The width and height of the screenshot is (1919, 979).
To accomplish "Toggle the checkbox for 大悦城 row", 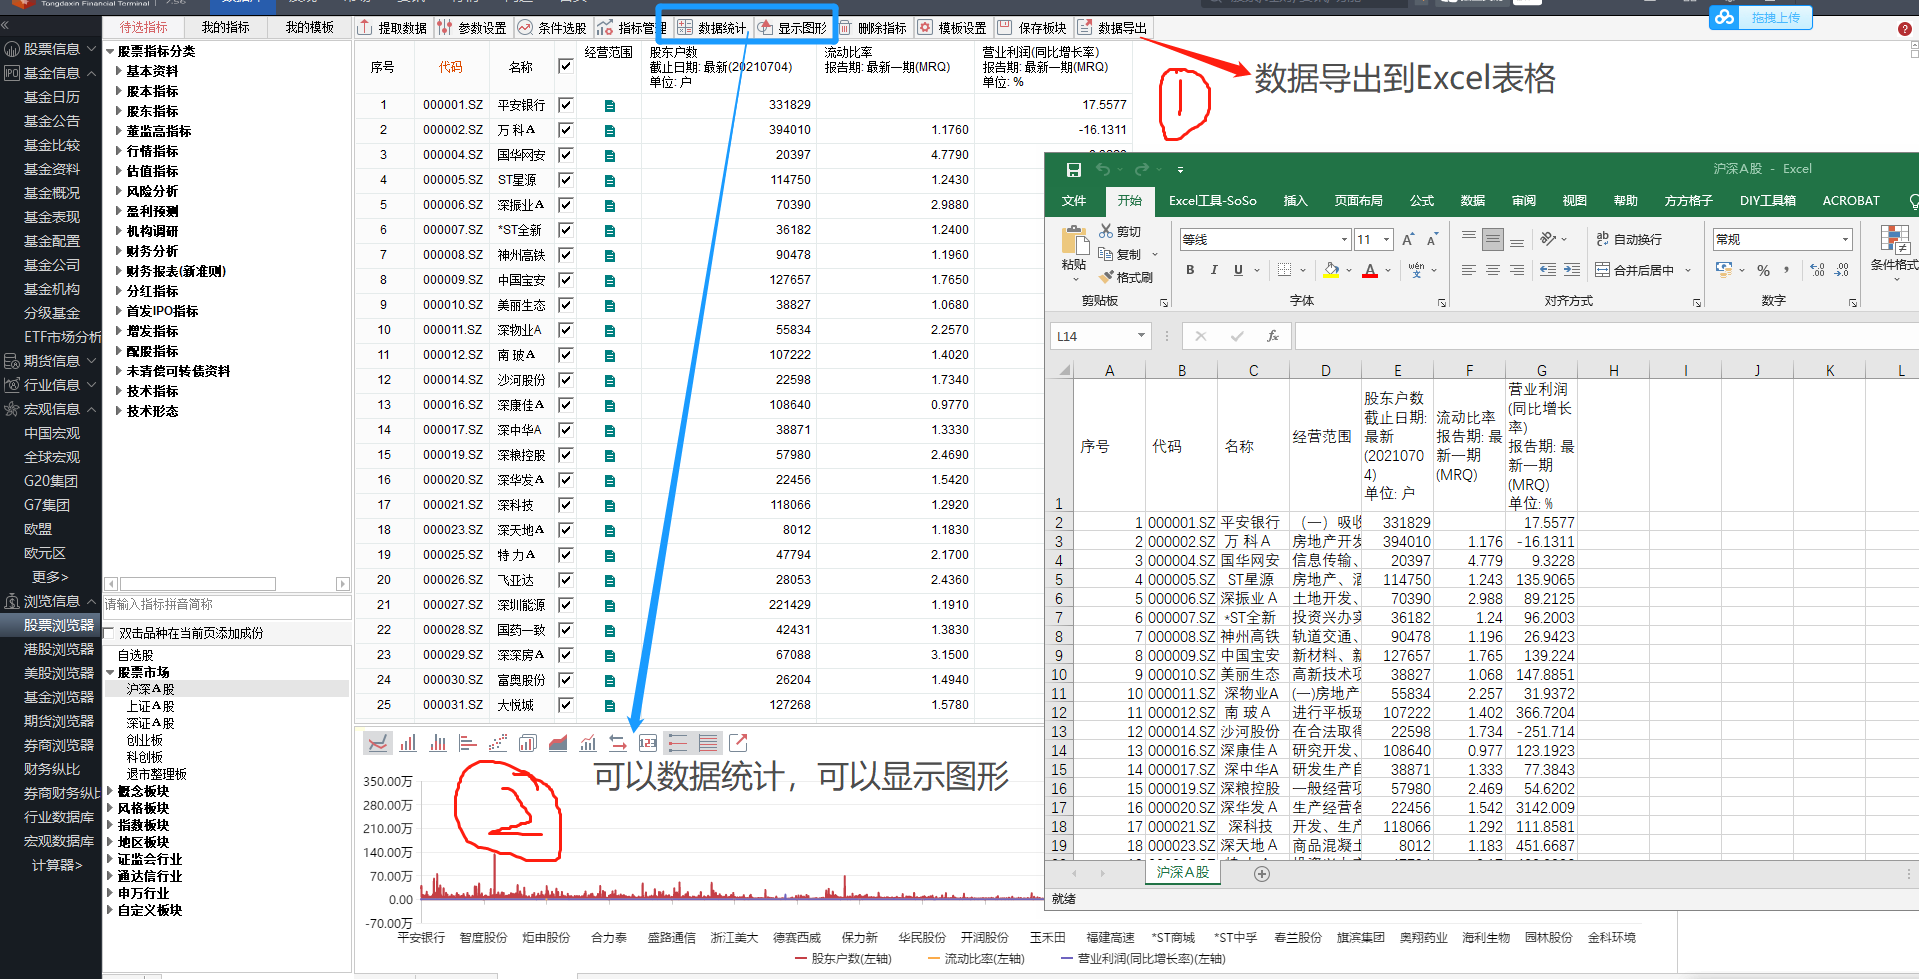I will [x=565, y=705].
